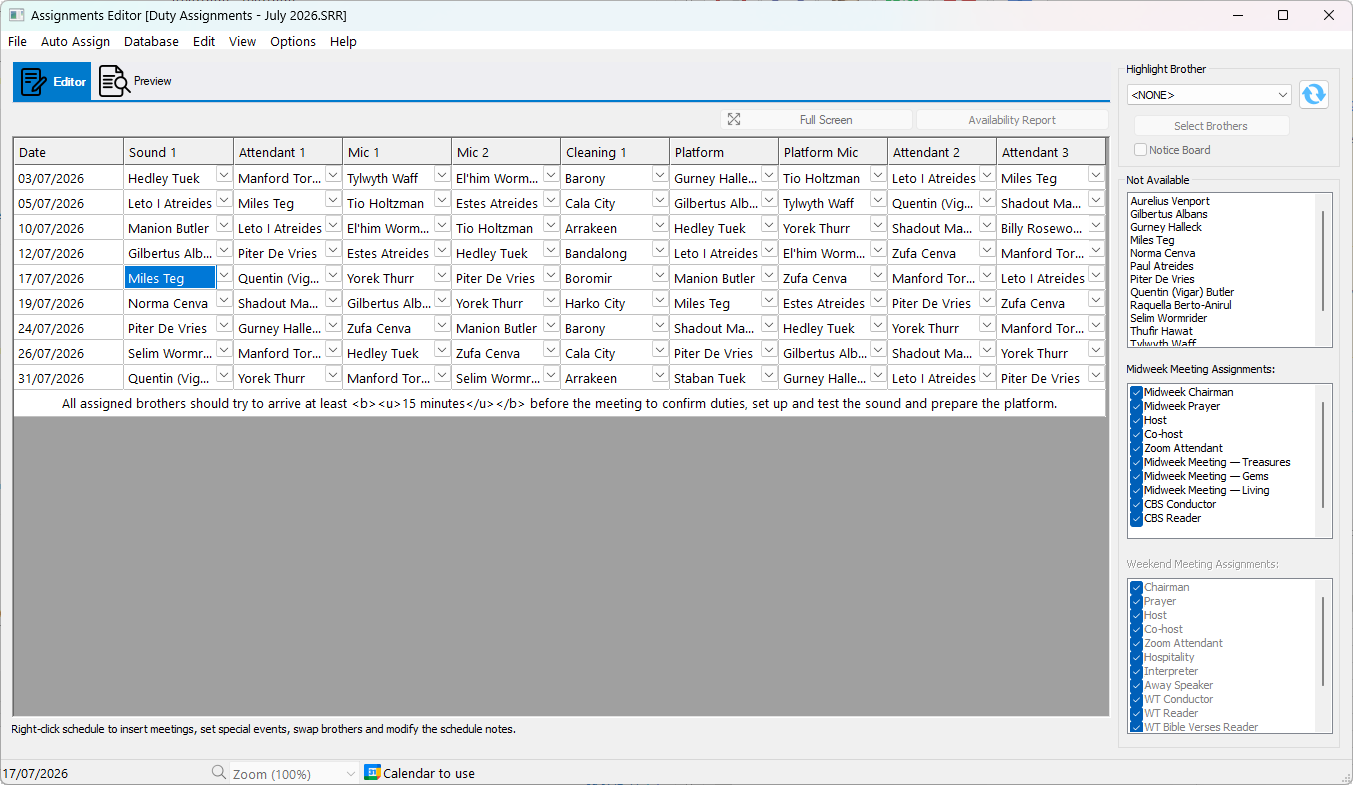Open the File menu
The width and height of the screenshot is (1353, 785).
17,41
